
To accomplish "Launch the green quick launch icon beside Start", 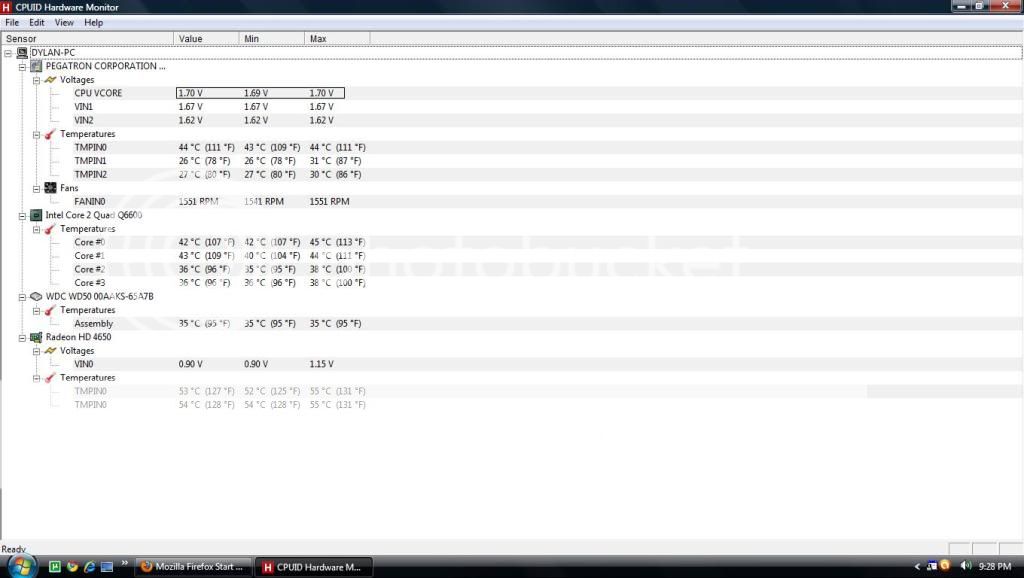I will click(x=55, y=566).
